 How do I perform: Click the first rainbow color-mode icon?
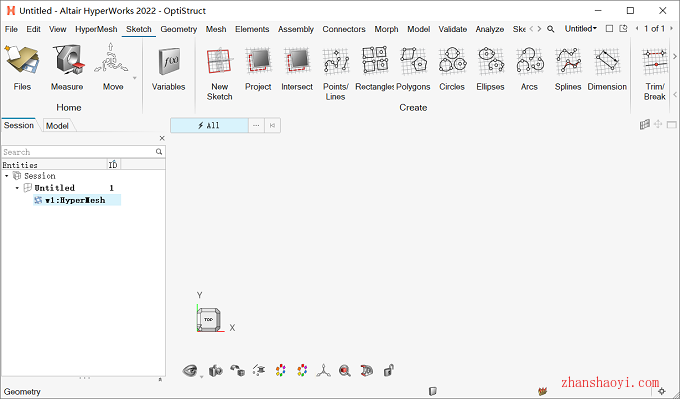[x=281, y=371]
